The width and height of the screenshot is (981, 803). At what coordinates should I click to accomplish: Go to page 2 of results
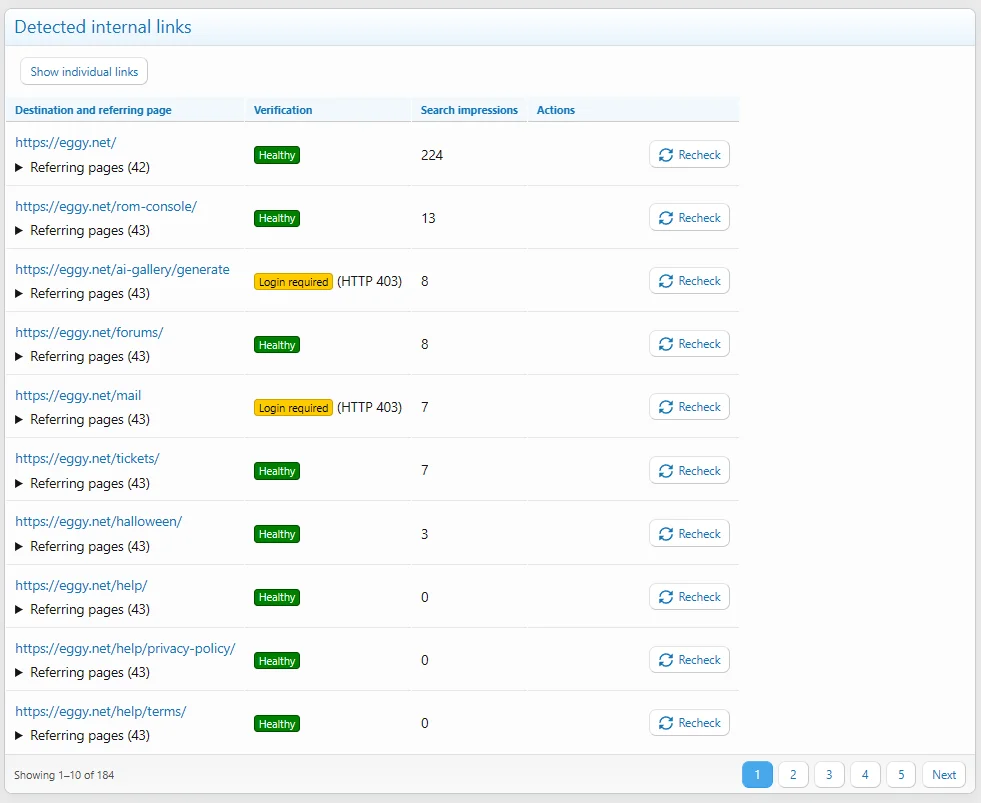(x=793, y=775)
